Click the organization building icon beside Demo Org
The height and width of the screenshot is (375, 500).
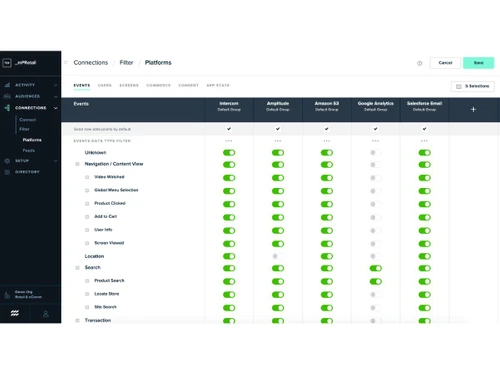click(x=7, y=295)
